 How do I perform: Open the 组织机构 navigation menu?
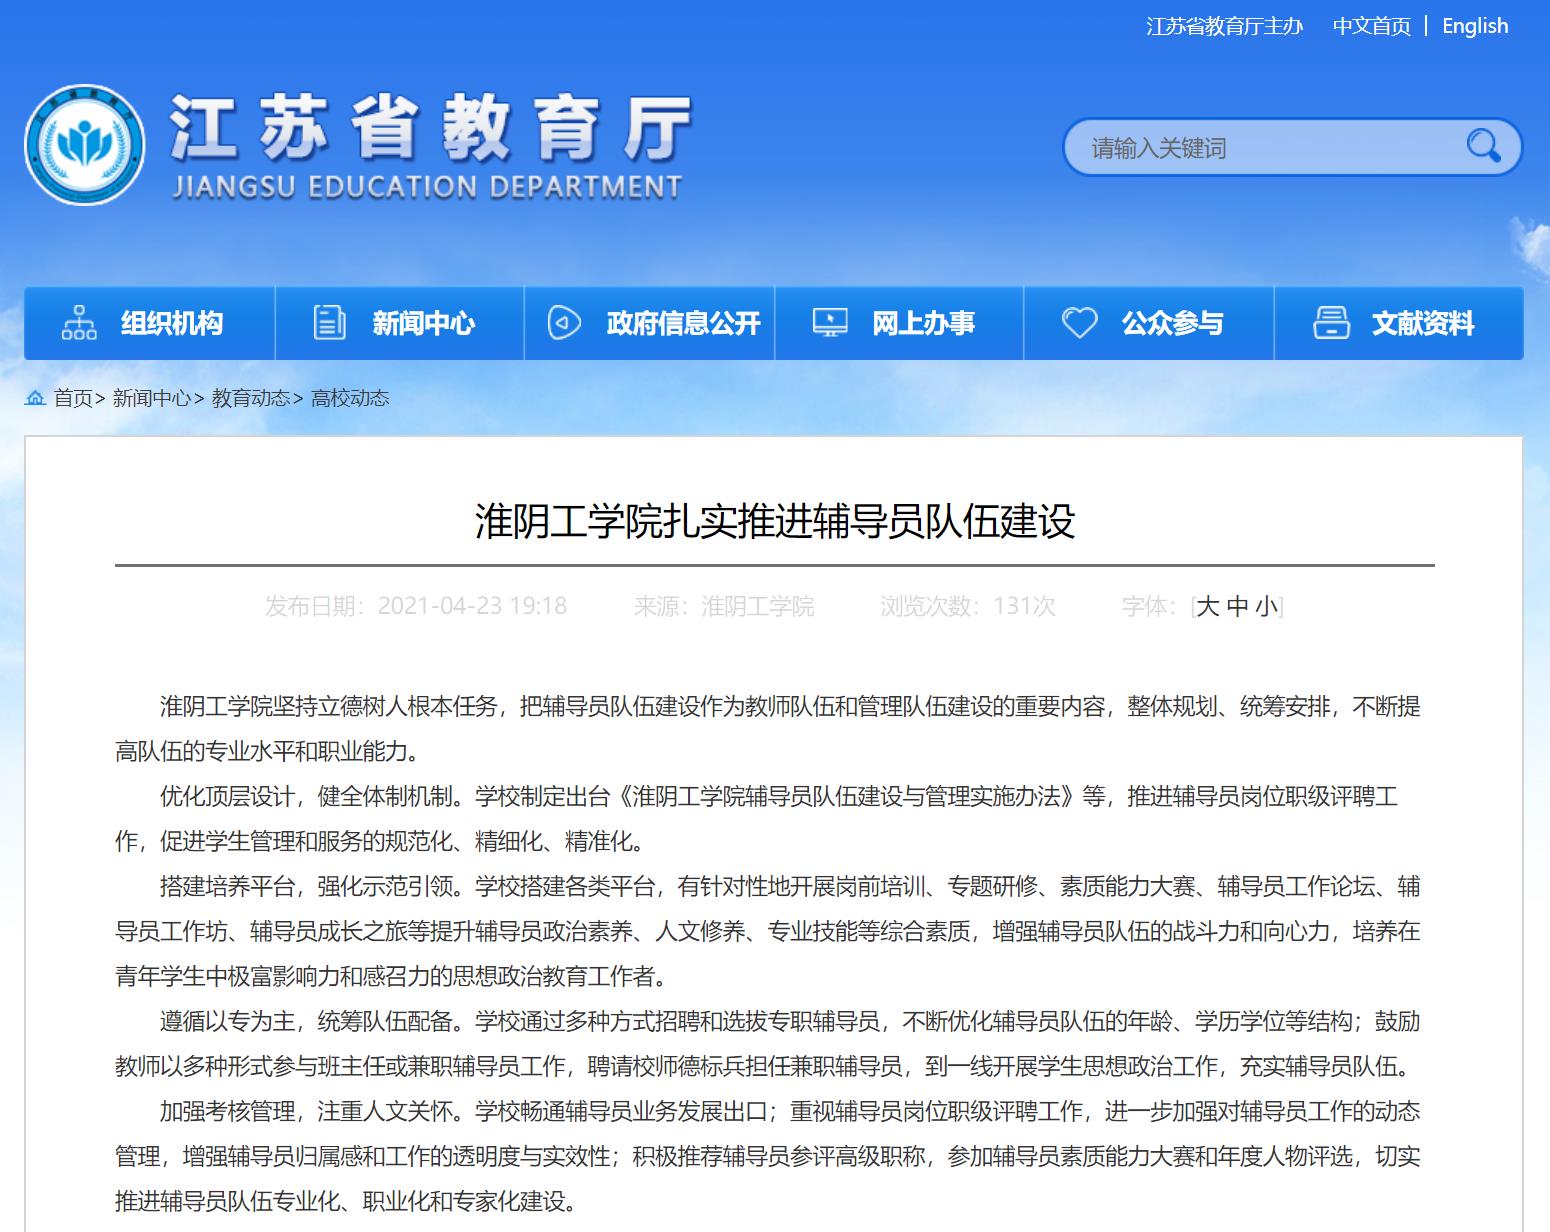coord(172,323)
